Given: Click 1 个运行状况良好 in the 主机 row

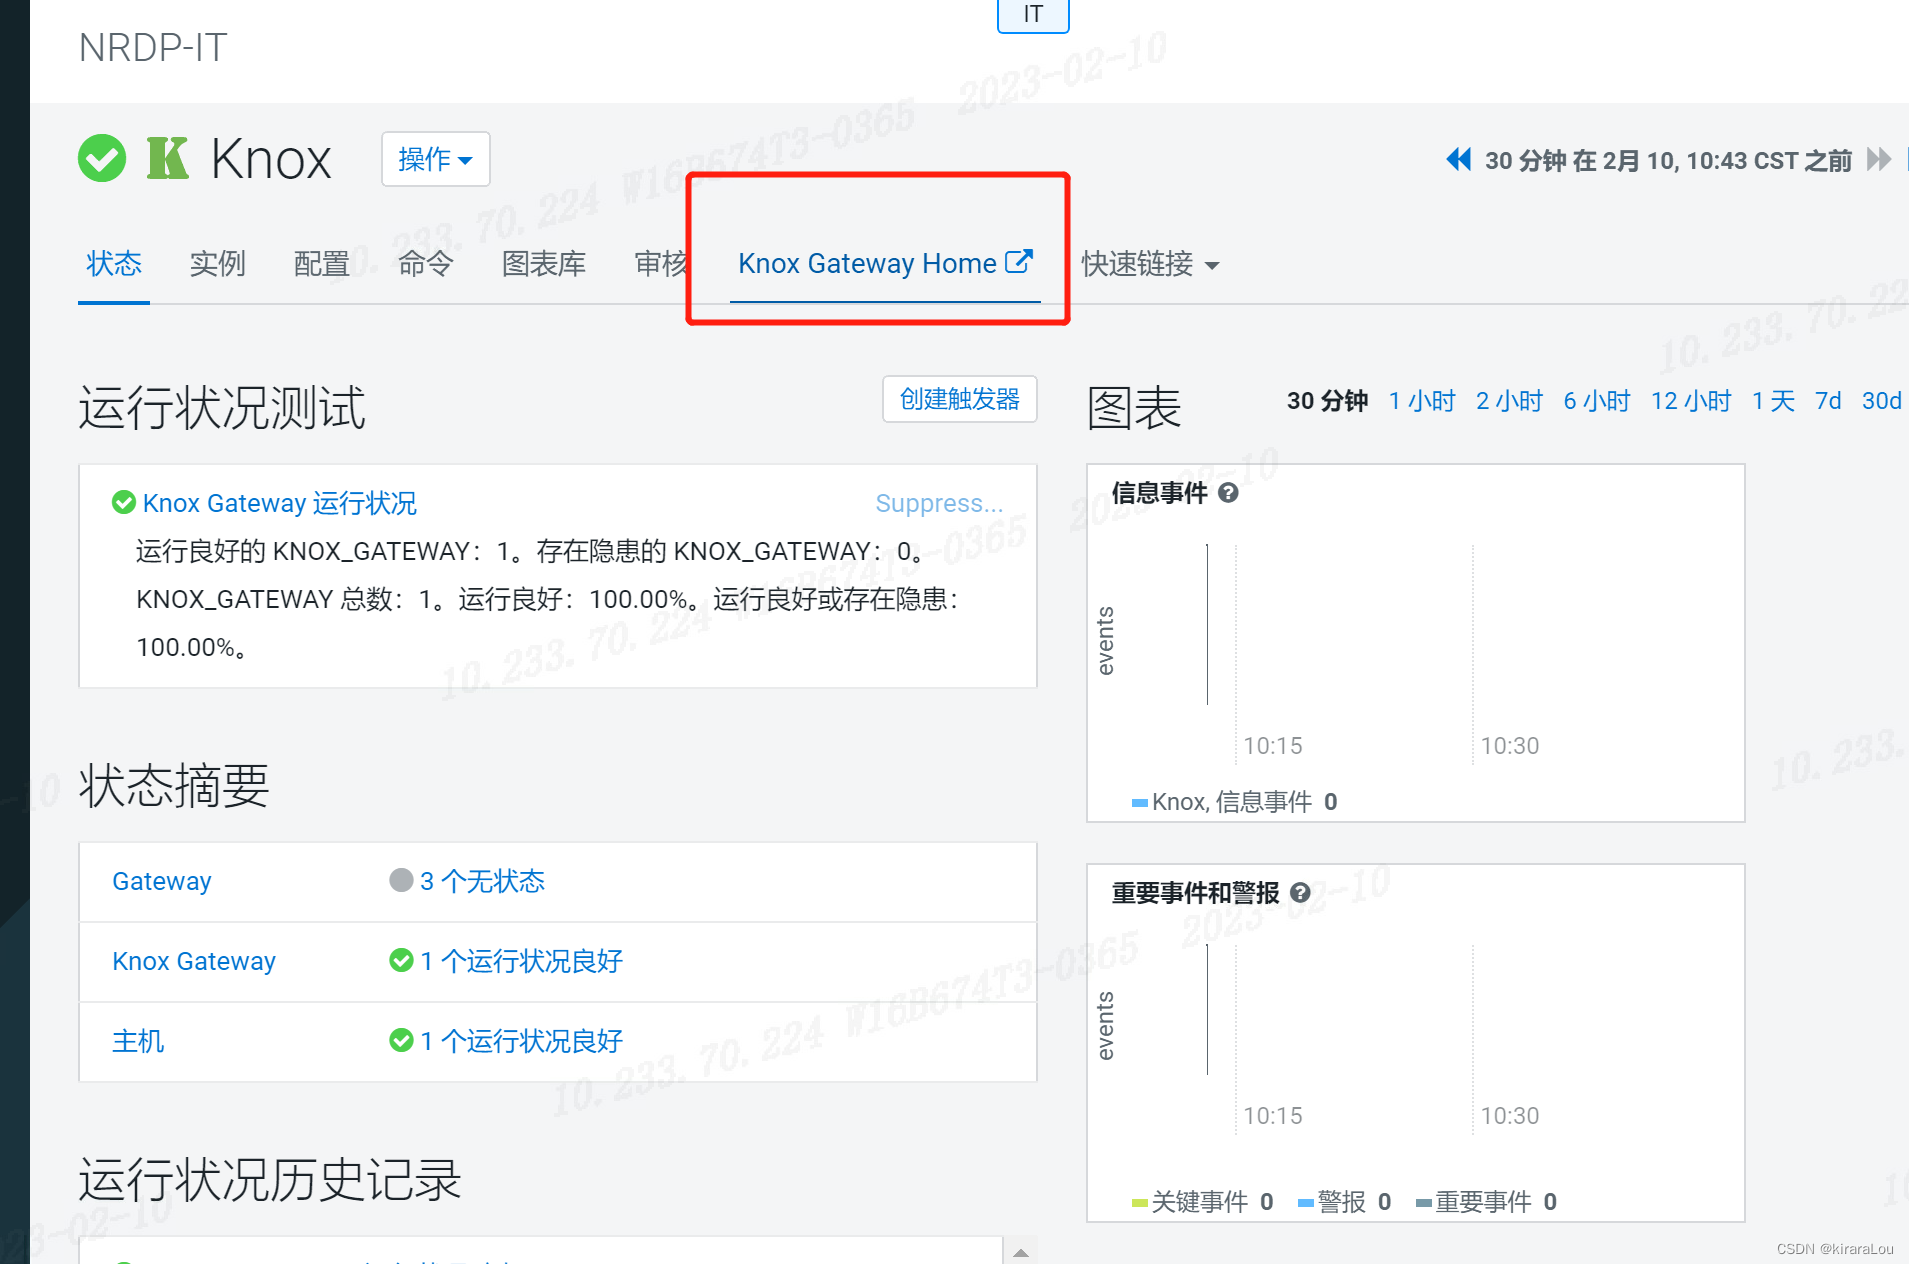Looking at the screenshot, I should [x=521, y=1041].
